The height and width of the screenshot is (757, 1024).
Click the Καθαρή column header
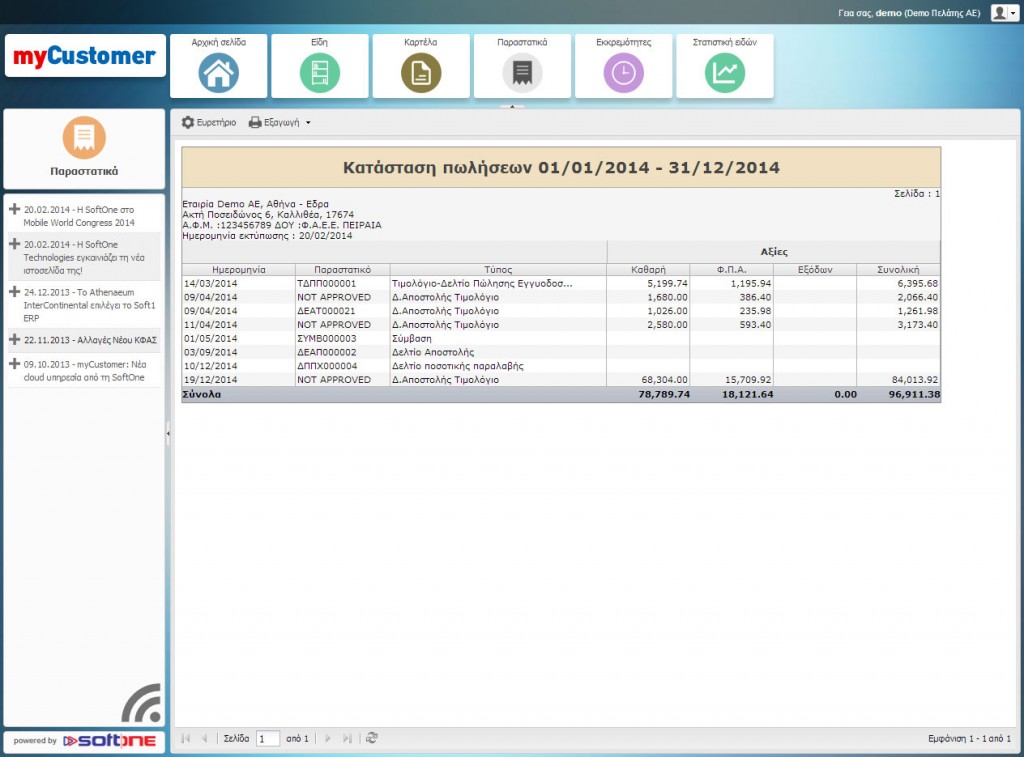(648, 270)
